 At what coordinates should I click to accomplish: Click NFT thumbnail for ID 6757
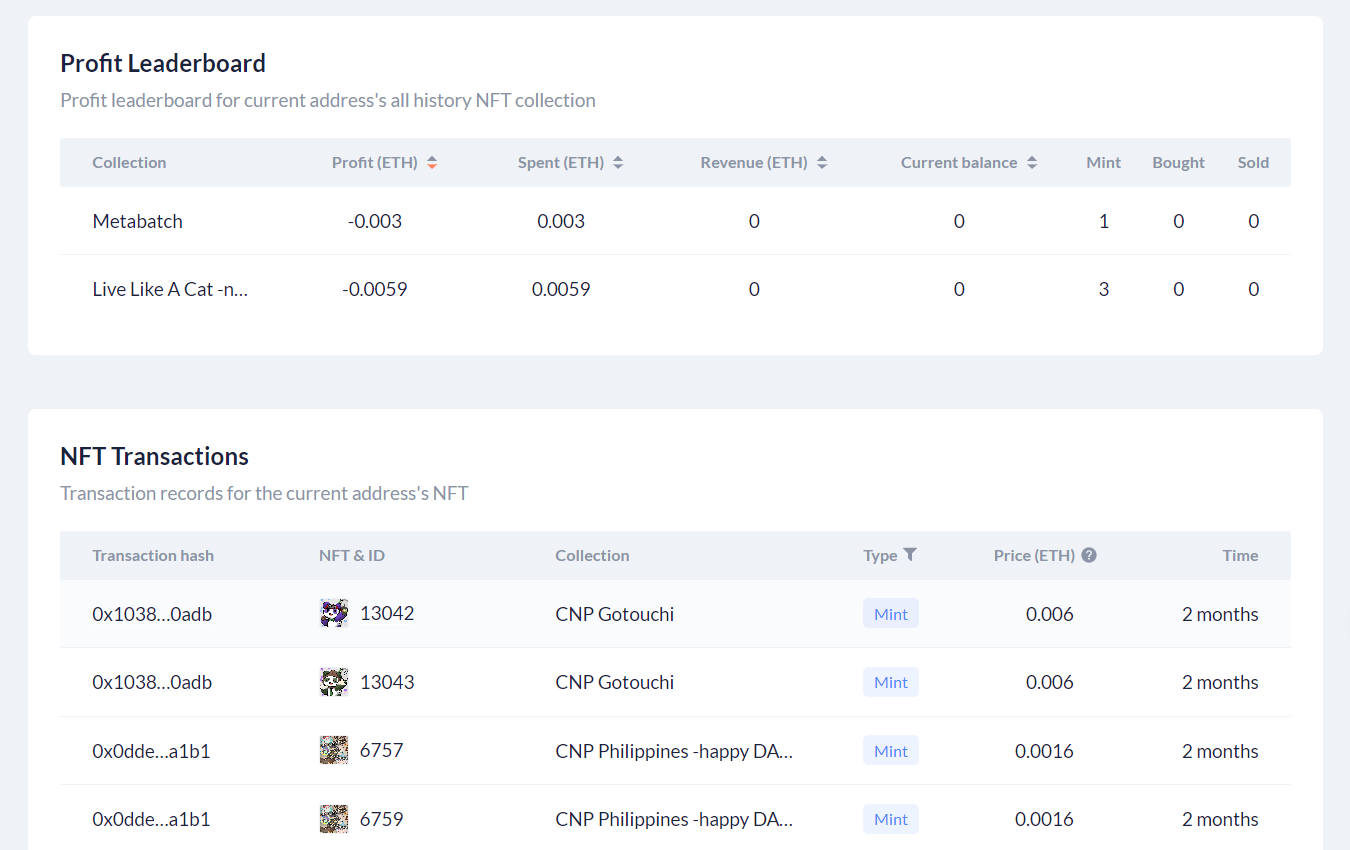pyautogui.click(x=334, y=750)
